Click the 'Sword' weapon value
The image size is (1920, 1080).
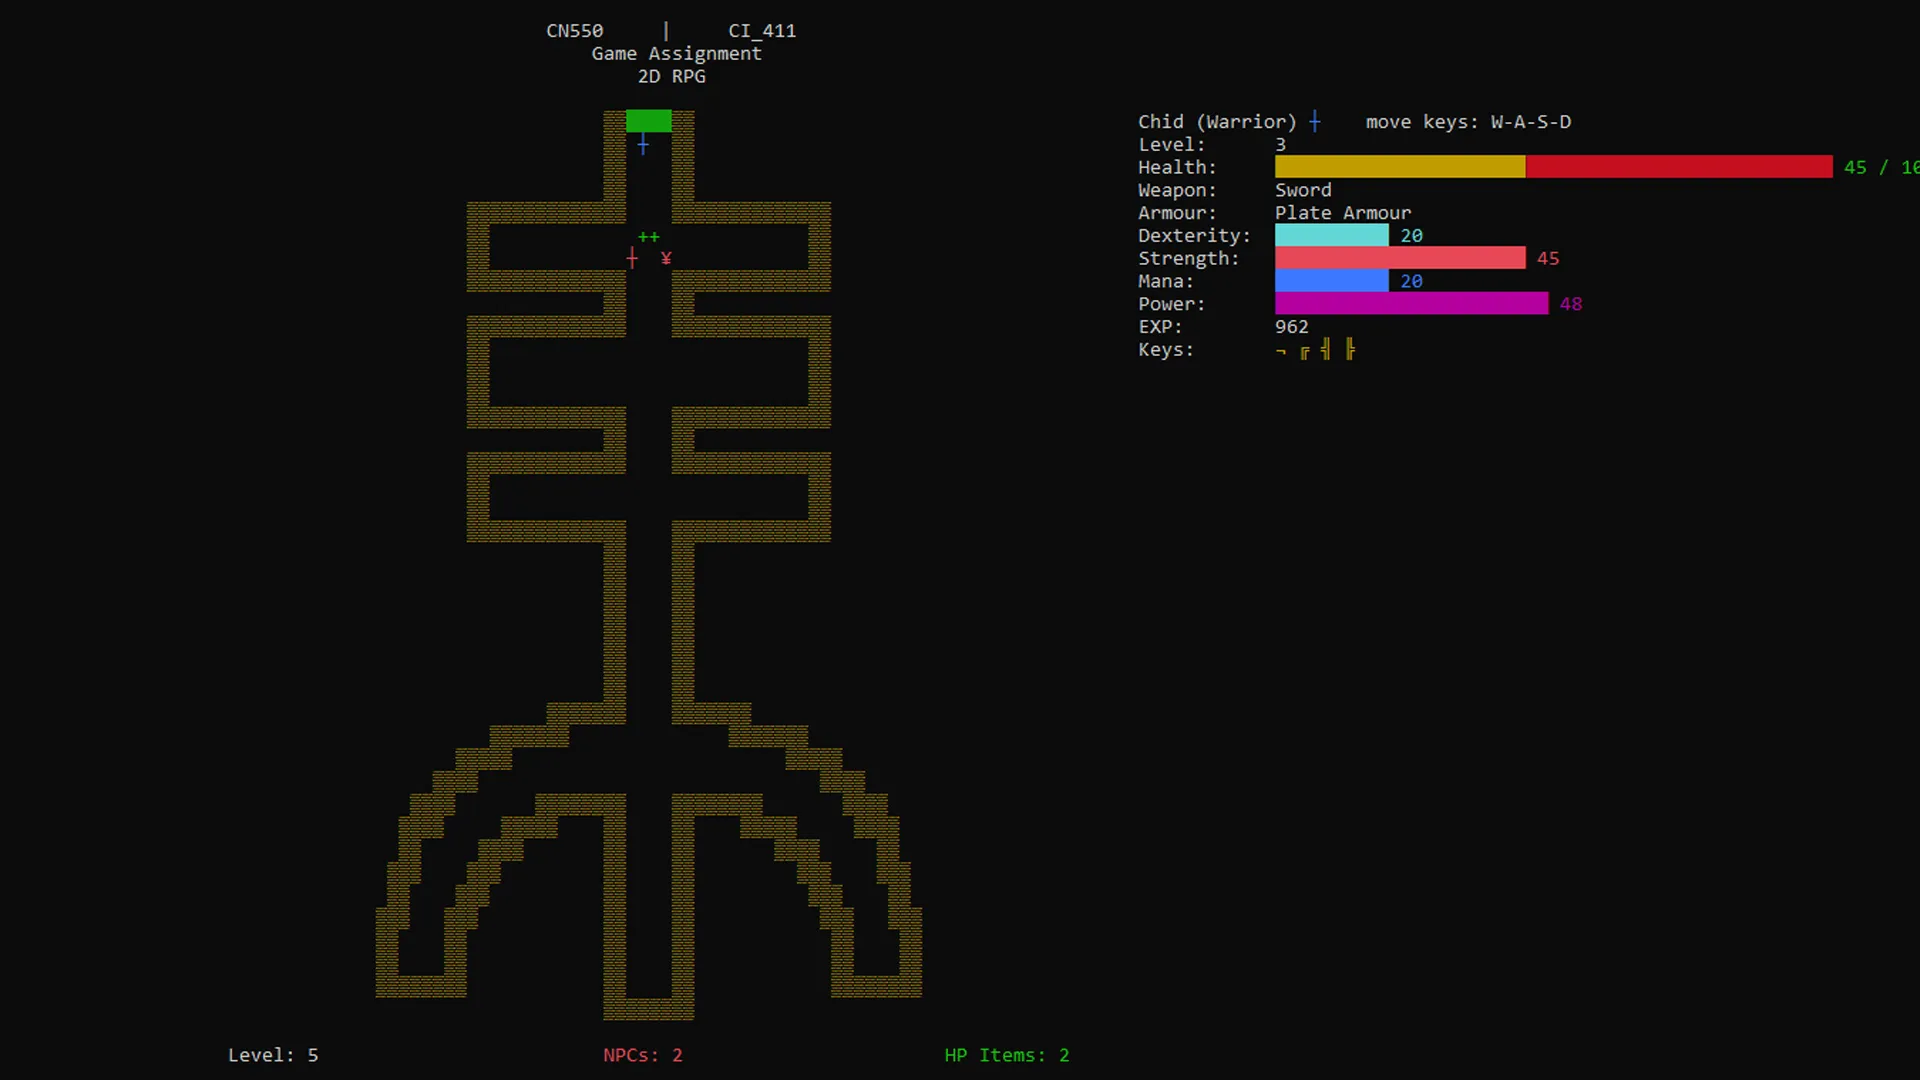(x=1303, y=190)
